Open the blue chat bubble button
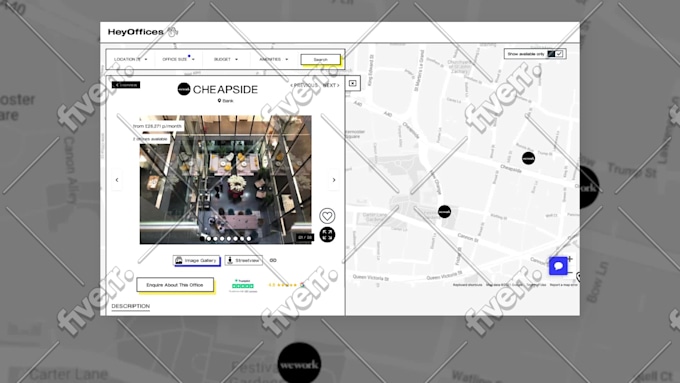 [558, 265]
